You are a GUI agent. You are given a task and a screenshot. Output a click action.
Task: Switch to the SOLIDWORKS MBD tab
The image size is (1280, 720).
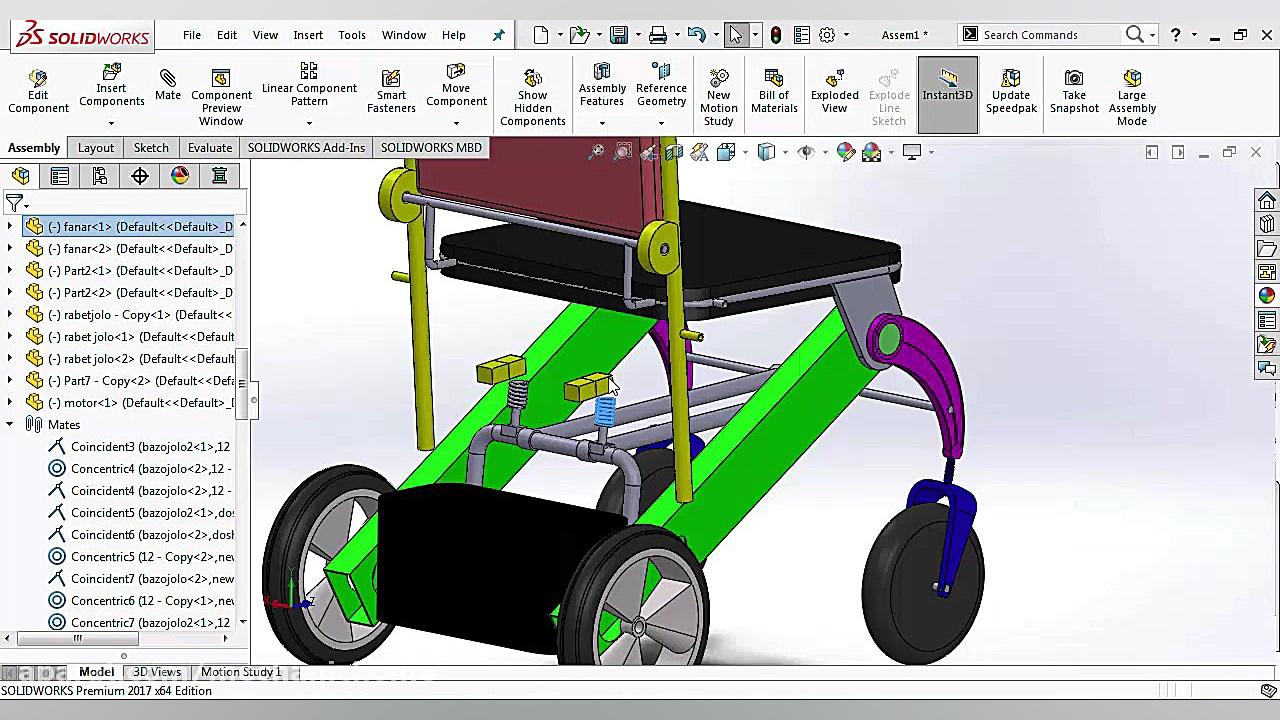tap(431, 148)
